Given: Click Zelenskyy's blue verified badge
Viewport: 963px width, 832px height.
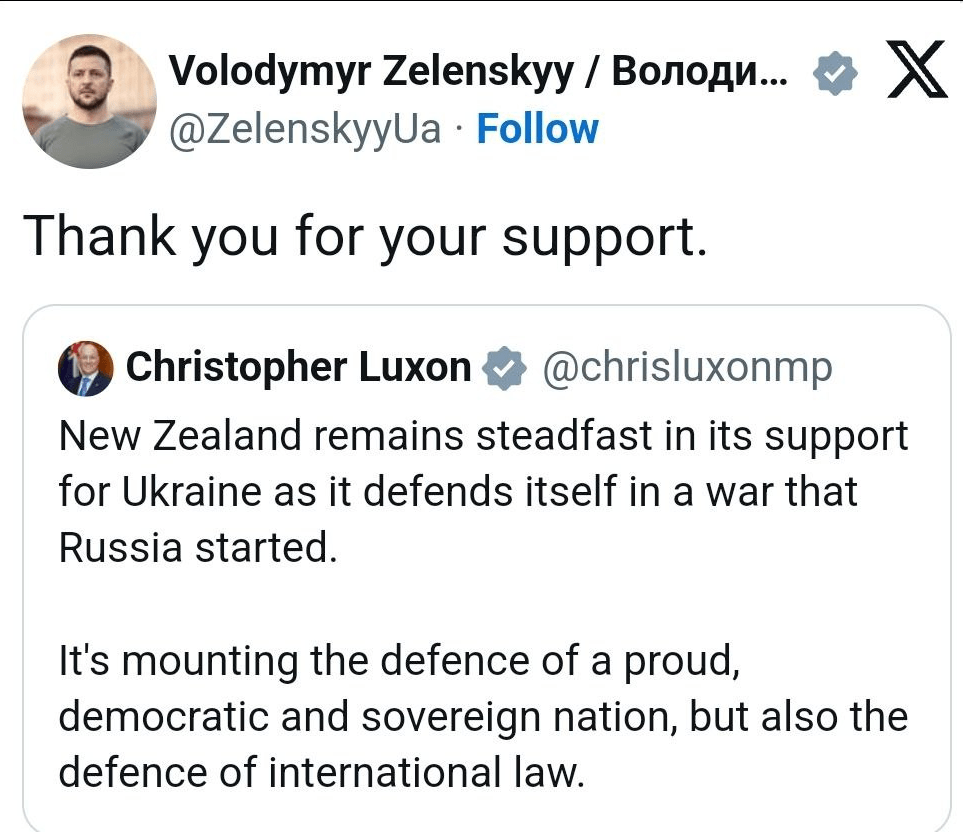Looking at the screenshot, I should coord(833,74).
